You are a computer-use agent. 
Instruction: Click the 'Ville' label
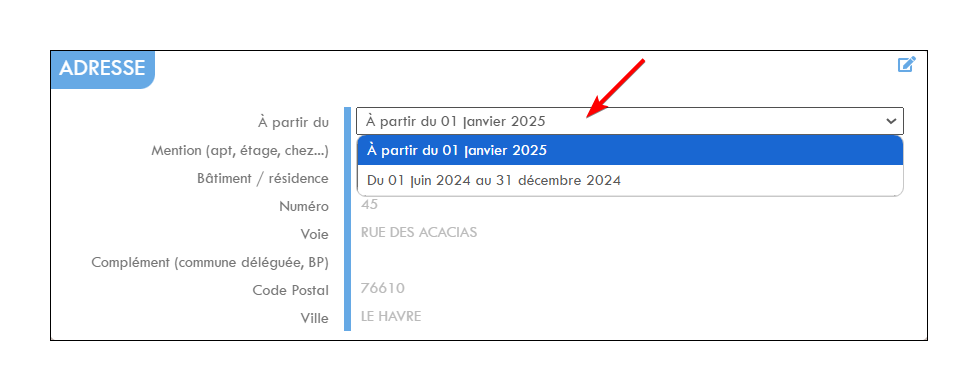point(314,319)
